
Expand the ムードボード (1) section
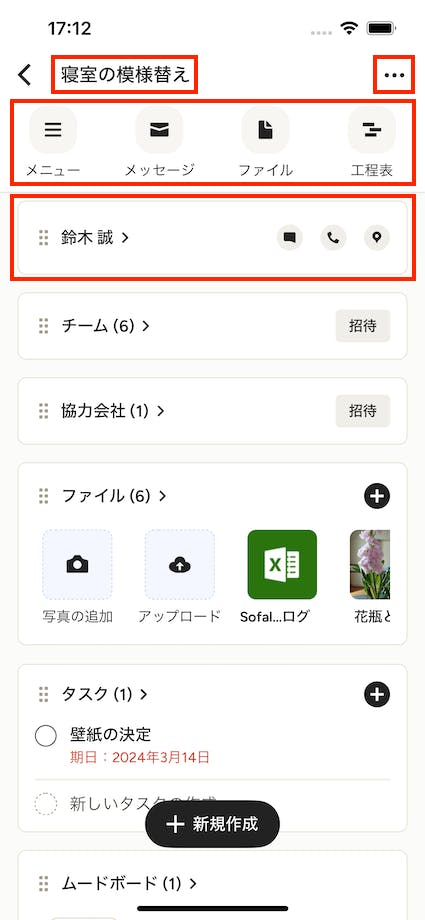tap(129, 883)
